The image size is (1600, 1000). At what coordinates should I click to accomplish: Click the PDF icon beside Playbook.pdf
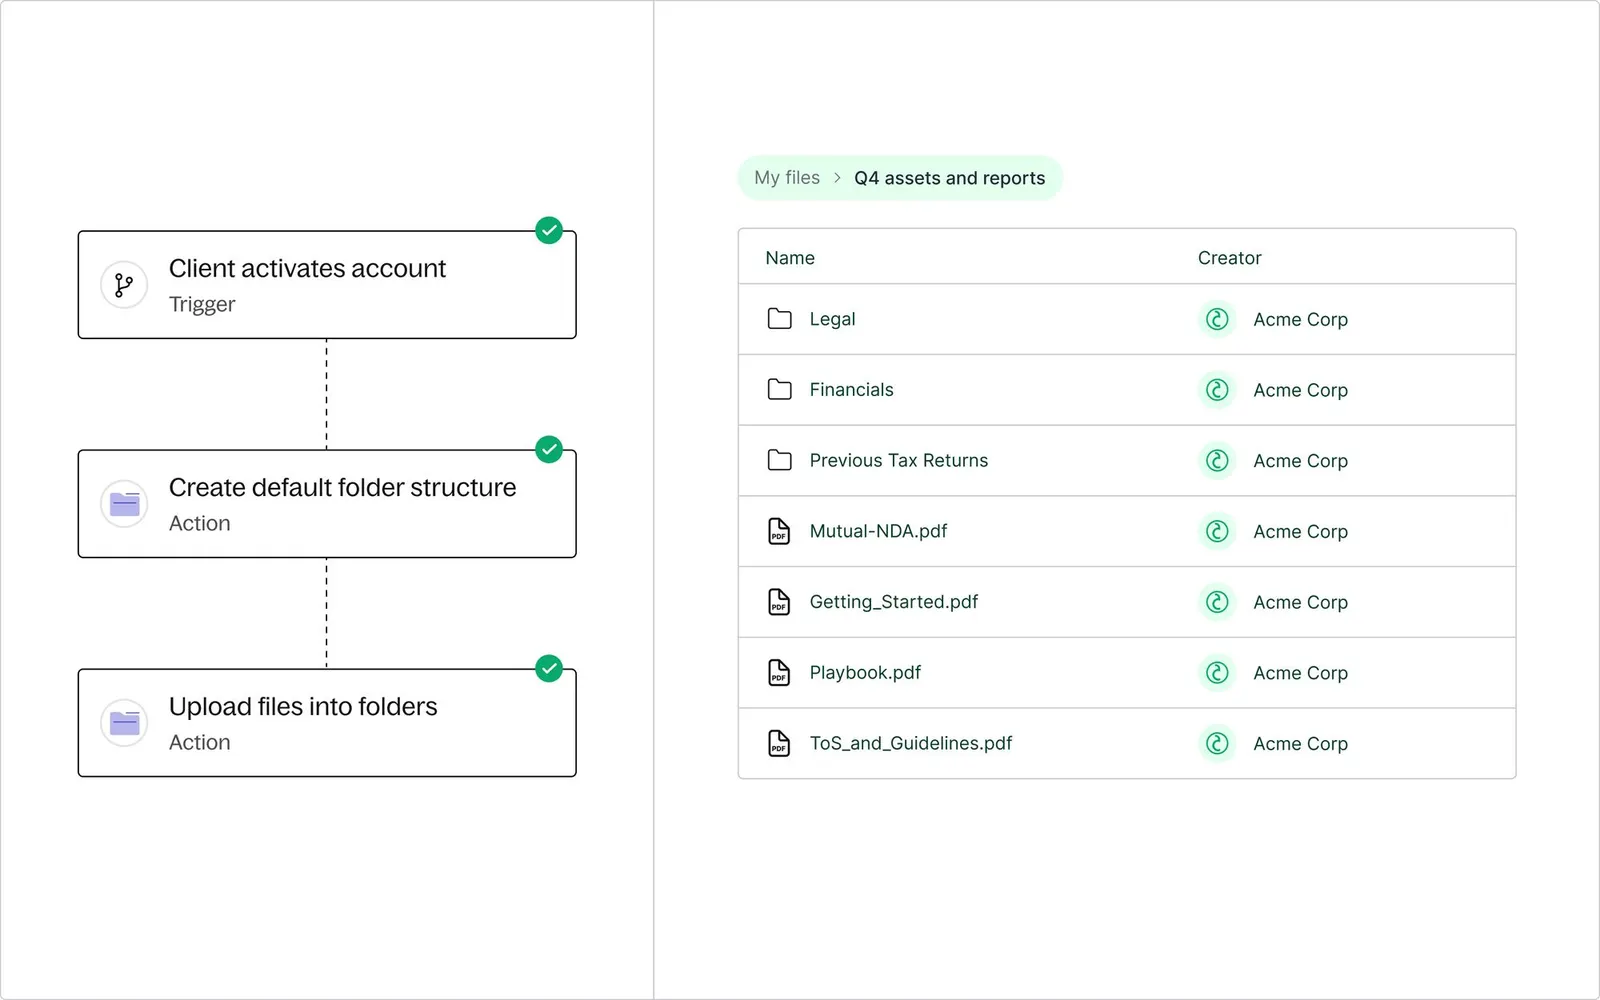click(x=779, y=673)
